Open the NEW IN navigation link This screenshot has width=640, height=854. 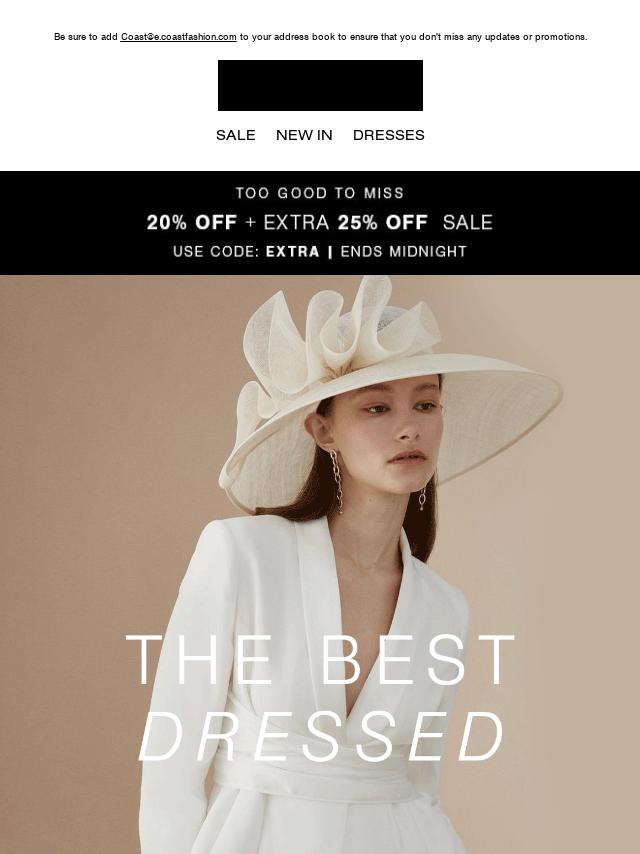coord(304,135)
